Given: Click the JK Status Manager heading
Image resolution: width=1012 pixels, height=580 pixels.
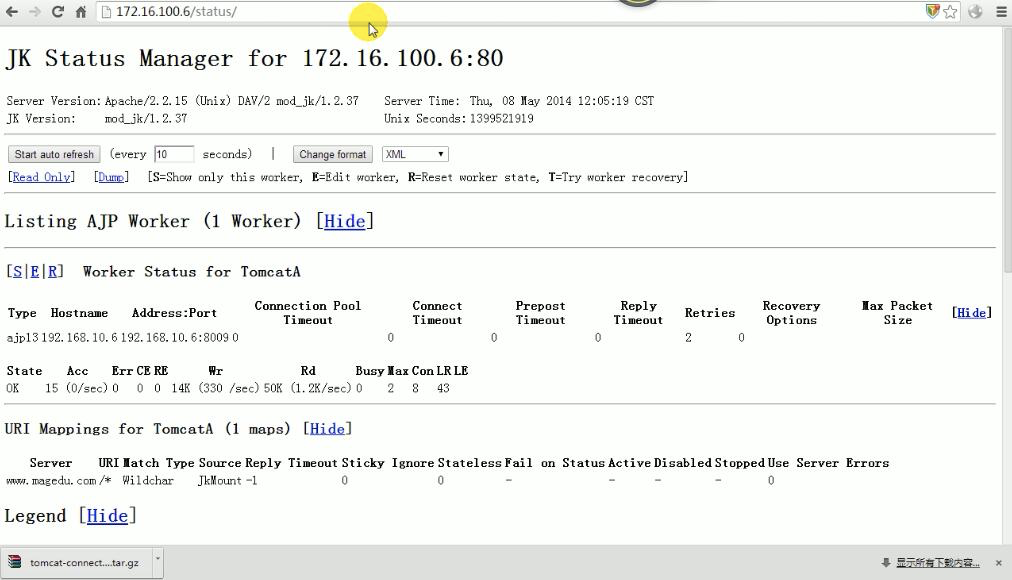Looking at the screenshot, I should click(x=254, y=58).
